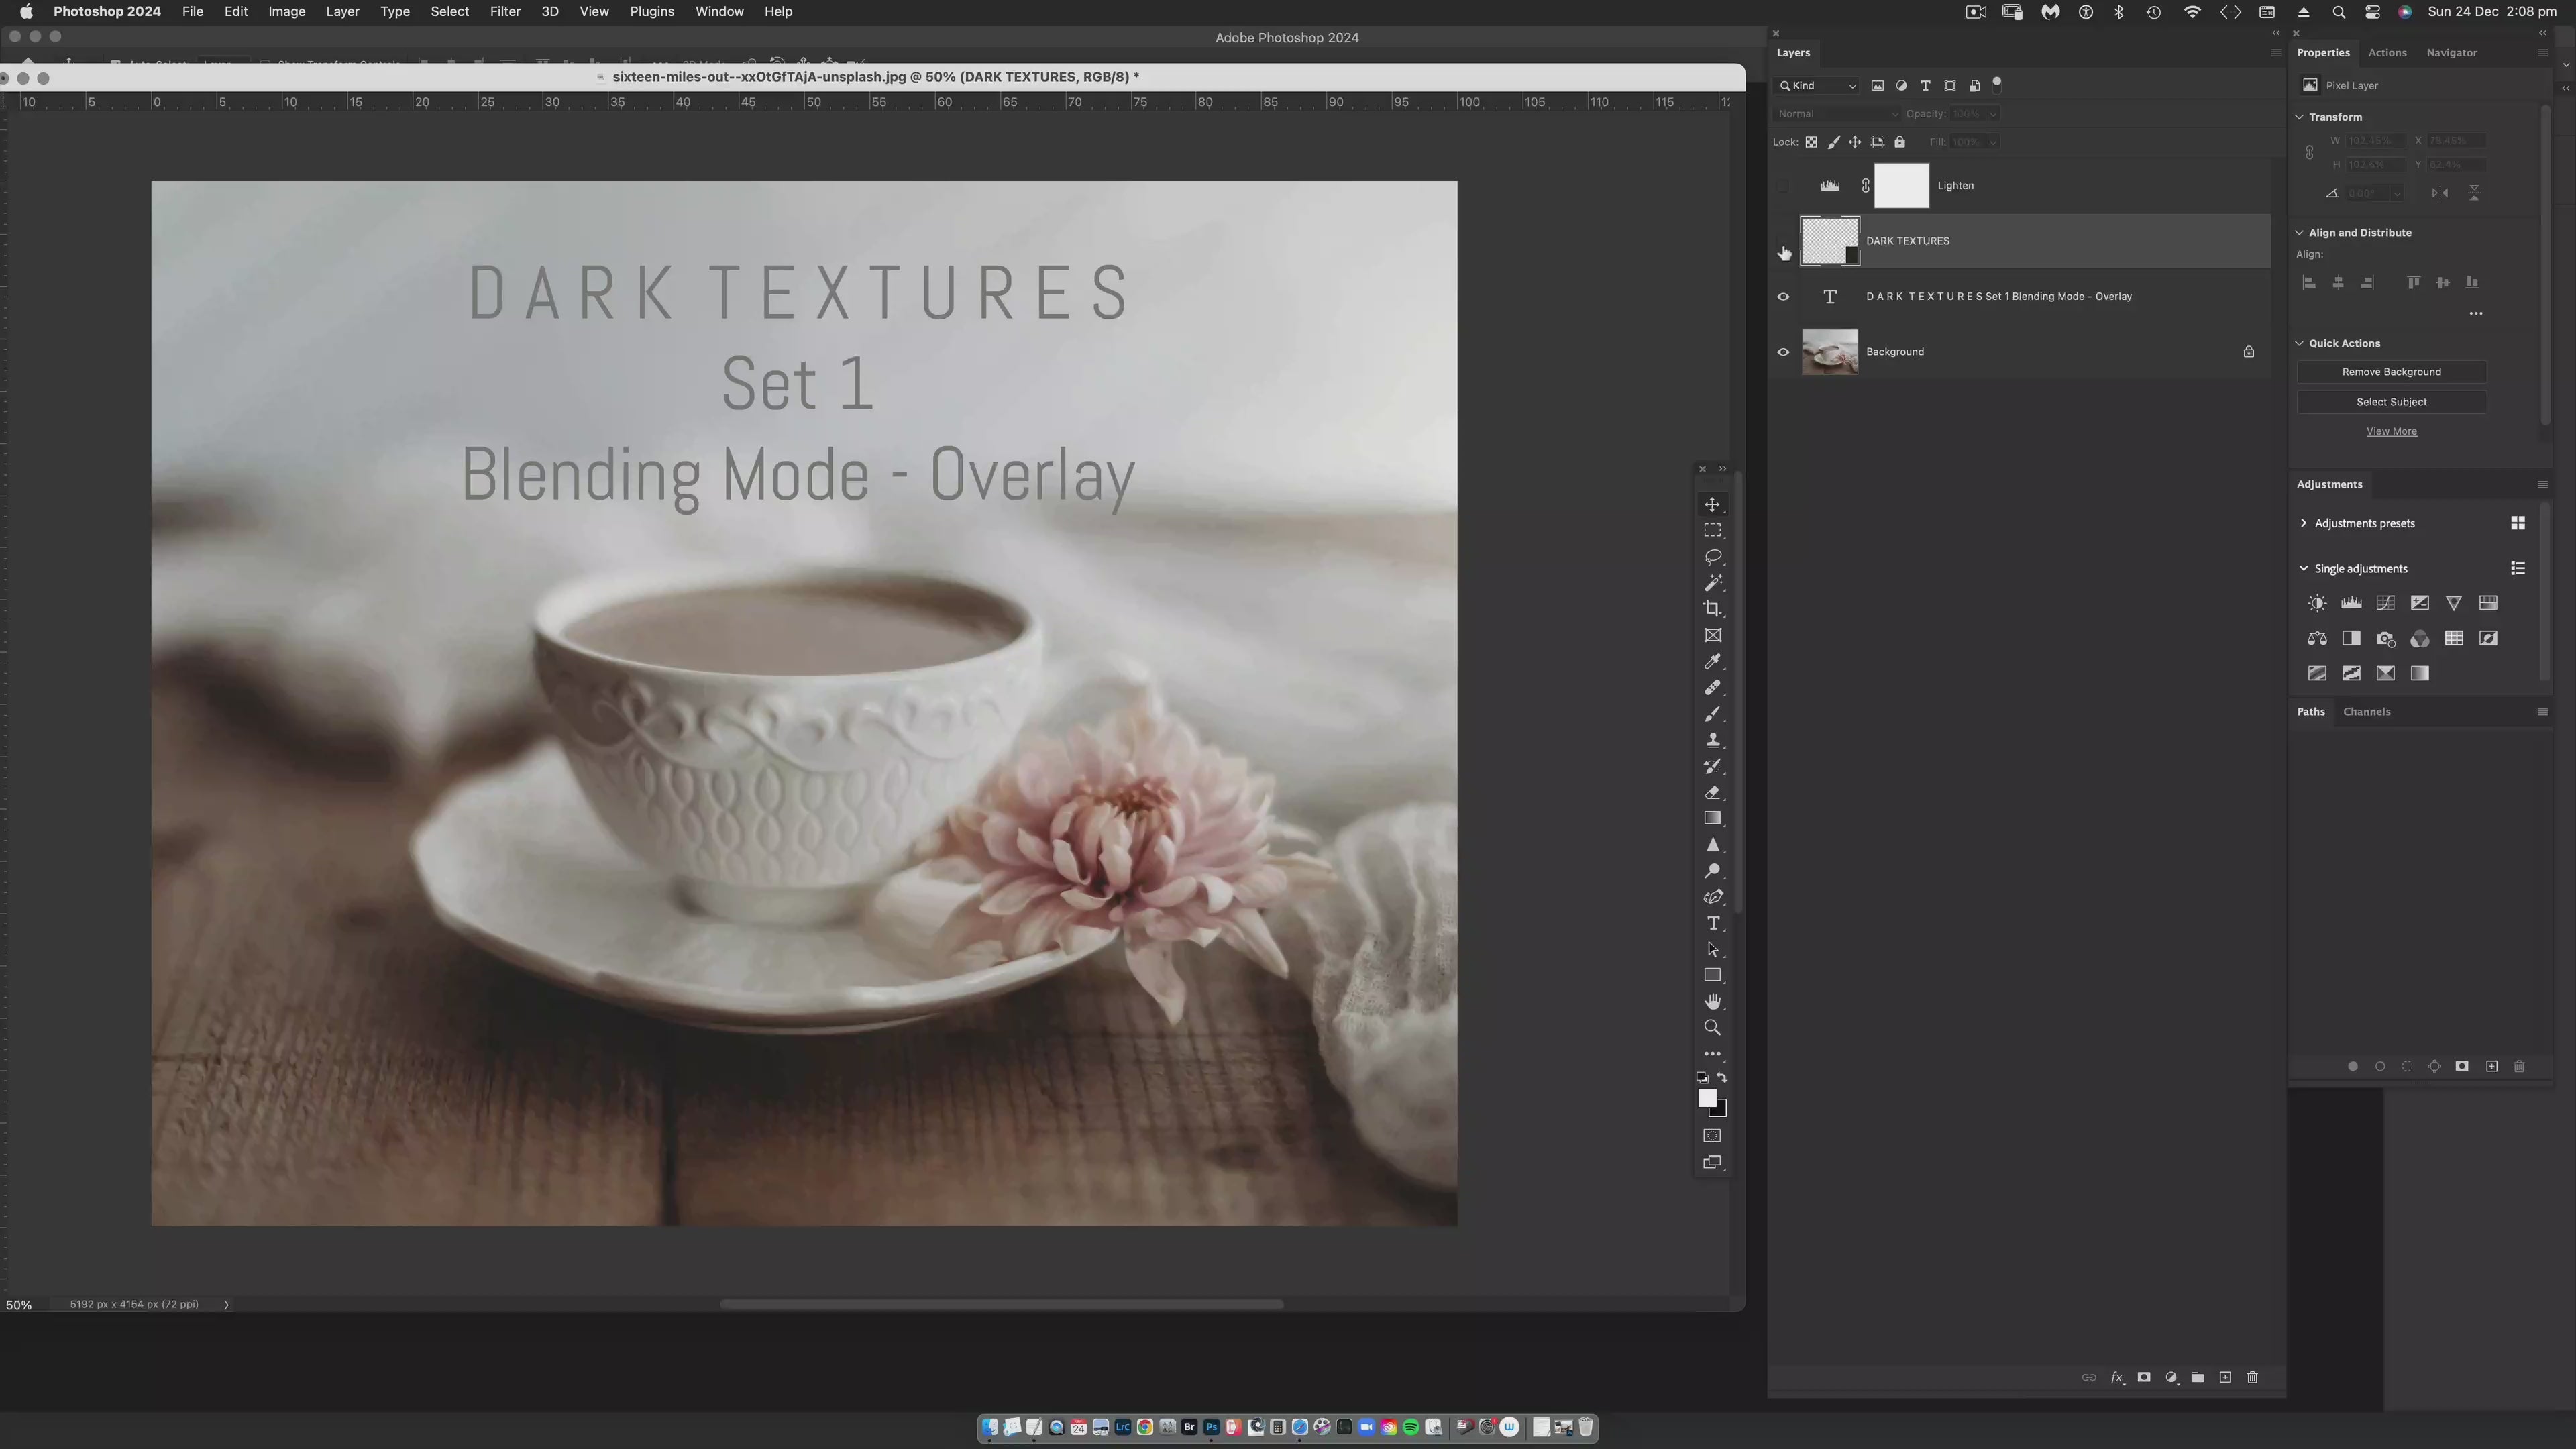Viewport: 2576px width, 1449px height.
Task: Hide the Background layer
Action: [1784, 351]
